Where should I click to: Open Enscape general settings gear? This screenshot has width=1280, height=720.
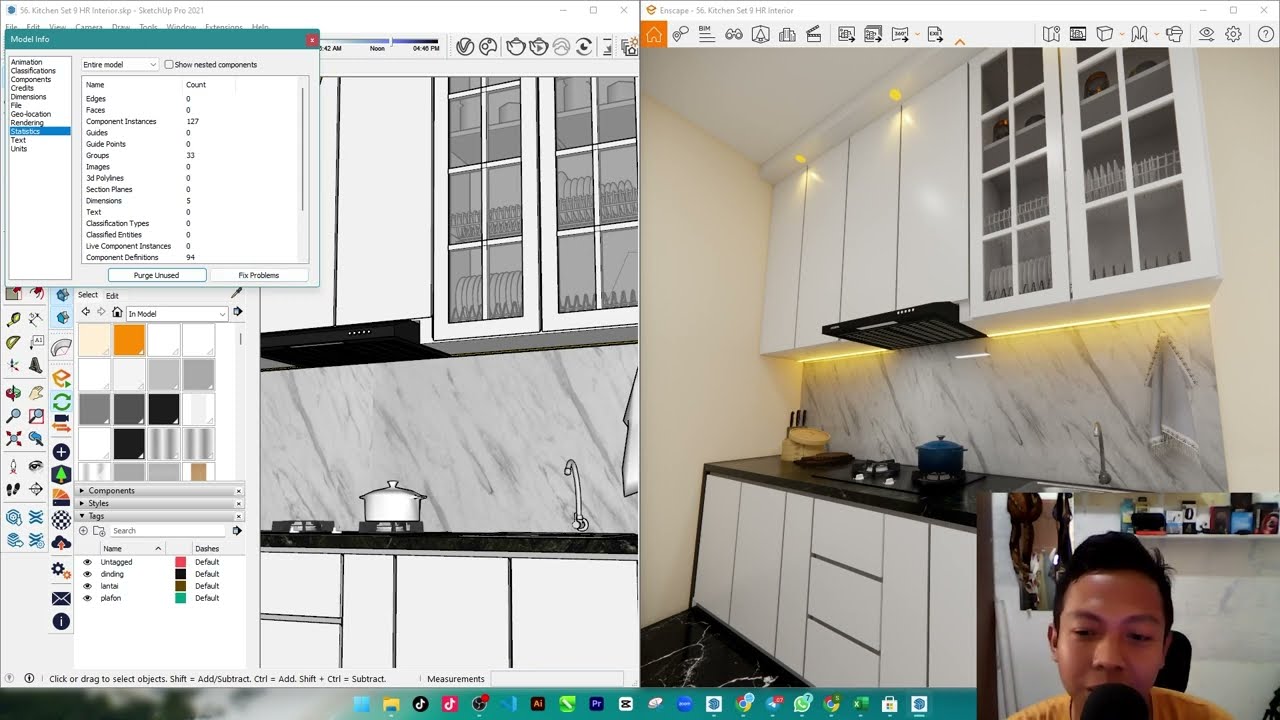1234,34
